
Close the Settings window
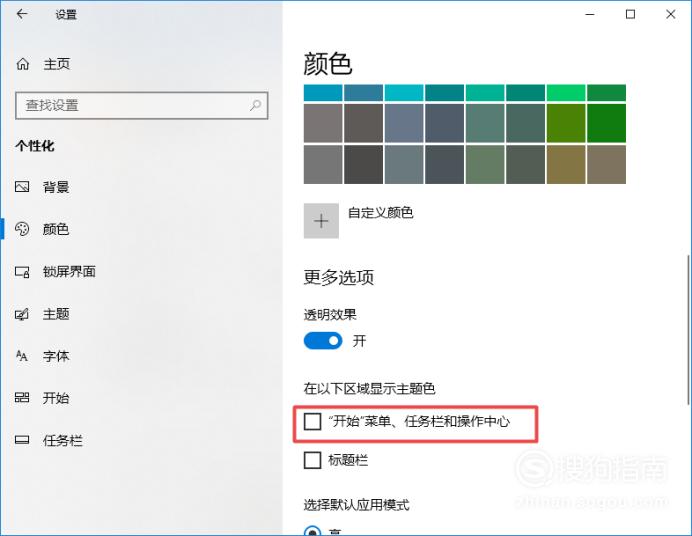[671, 15]
